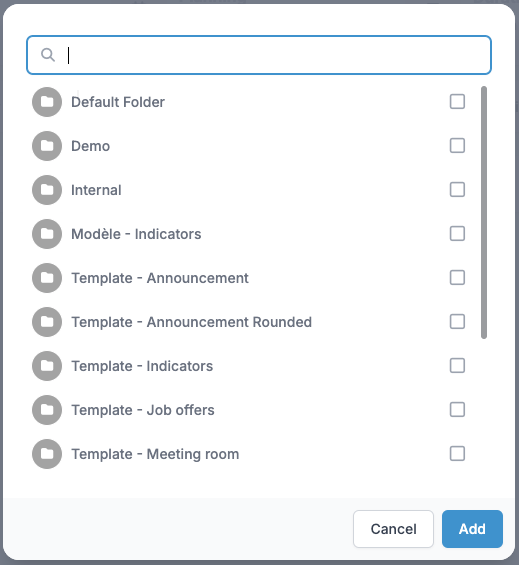Viewport: 519px width, 565px height.
Task: Click the Template - Job offers folder icon
Action: point(47,410)
